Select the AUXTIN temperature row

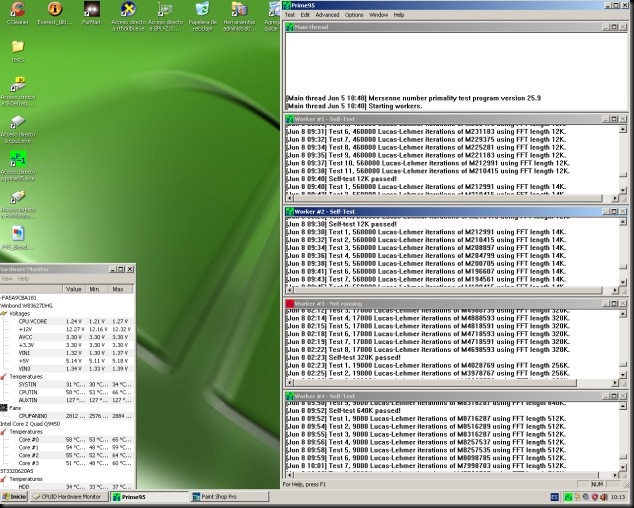[67, 400]
